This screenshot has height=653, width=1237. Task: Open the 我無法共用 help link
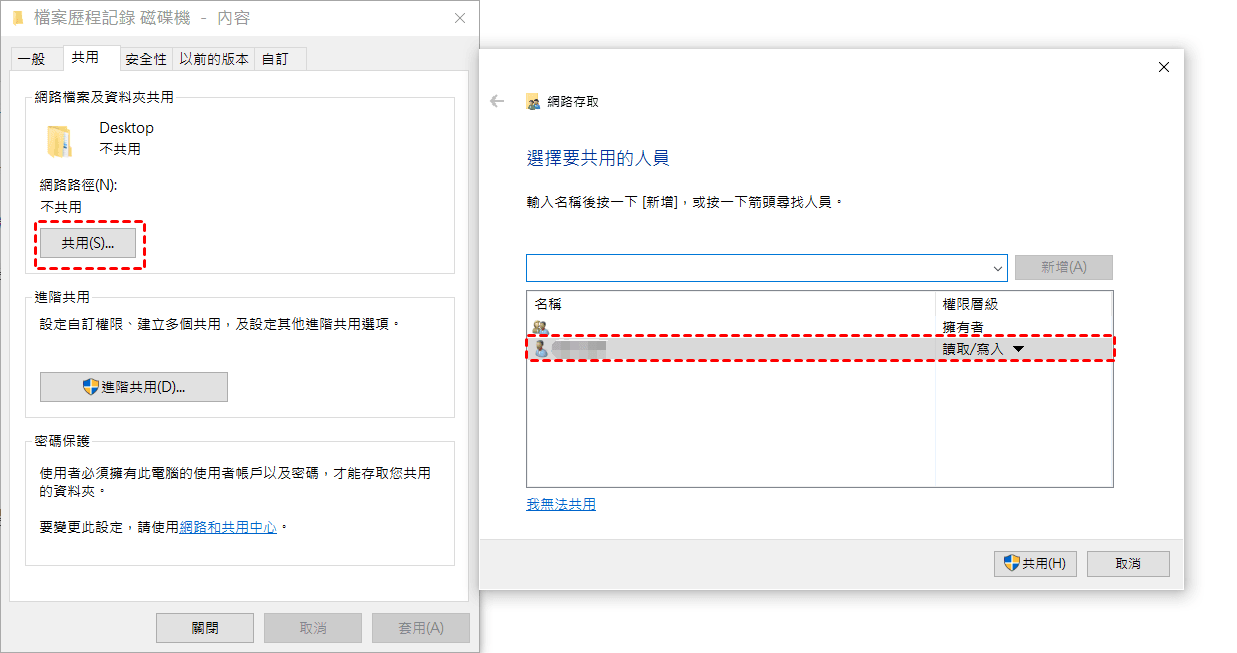(x=561, y=504)
